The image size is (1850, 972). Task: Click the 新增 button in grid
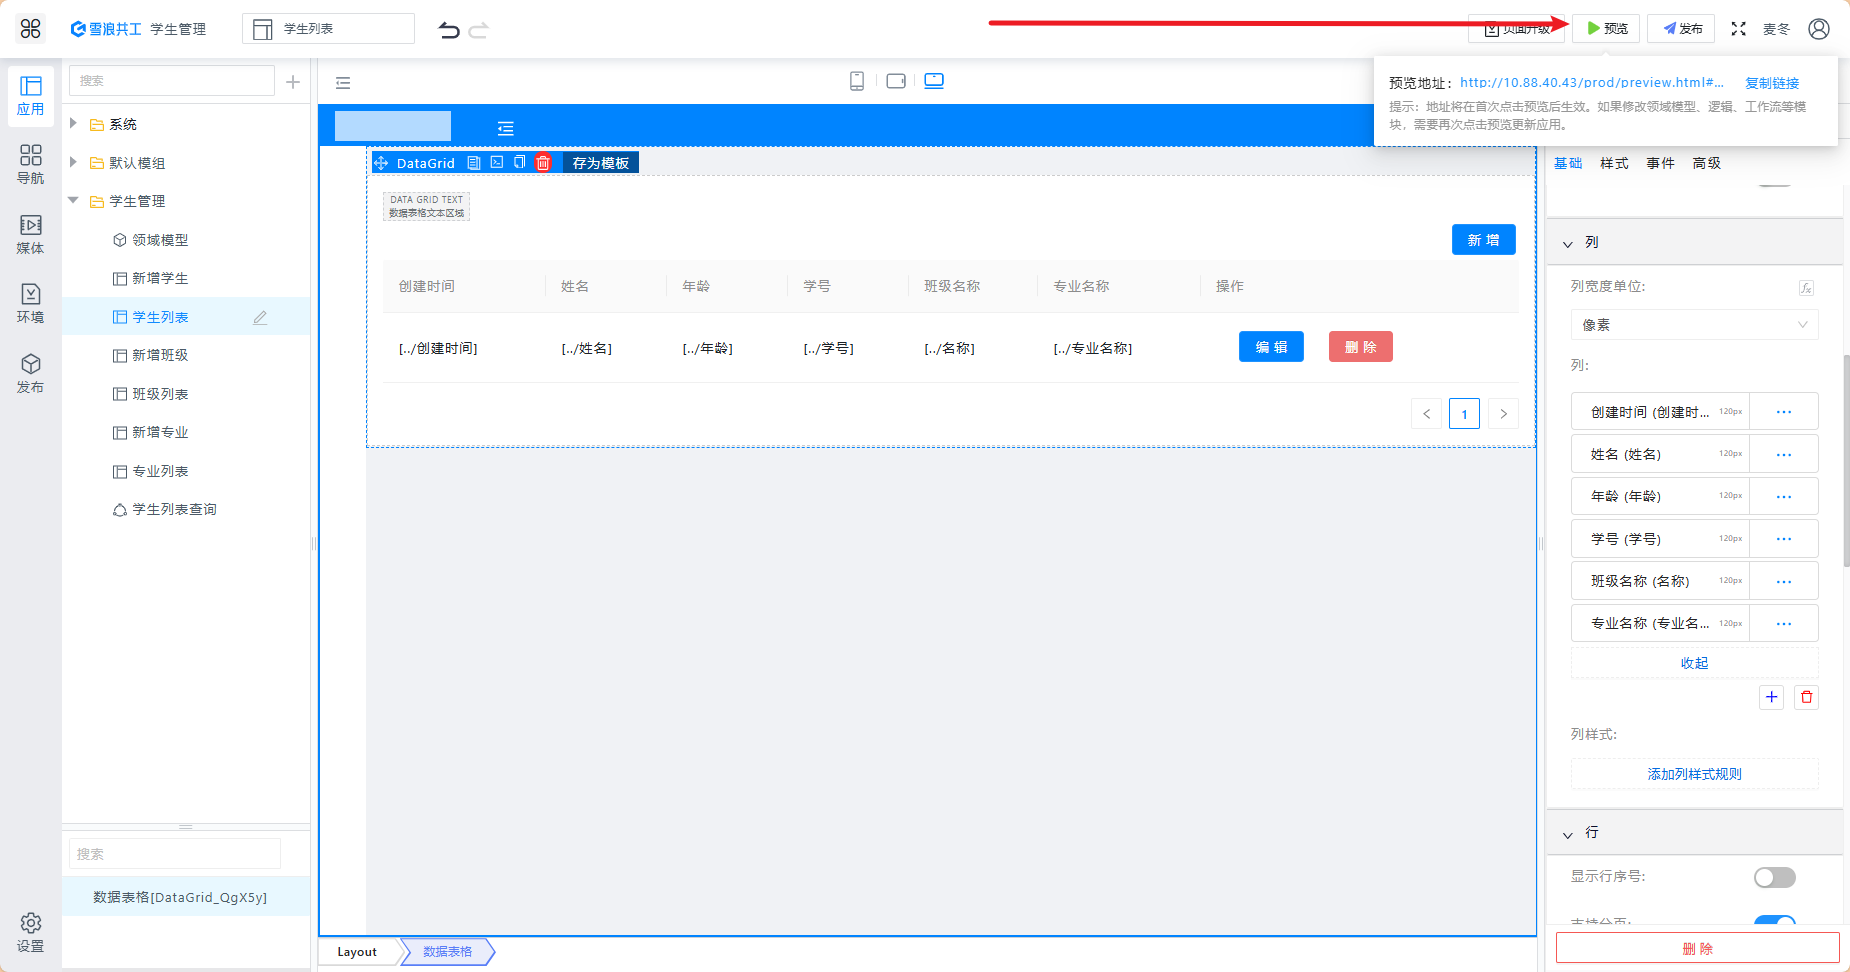(x=1483, y=240)
